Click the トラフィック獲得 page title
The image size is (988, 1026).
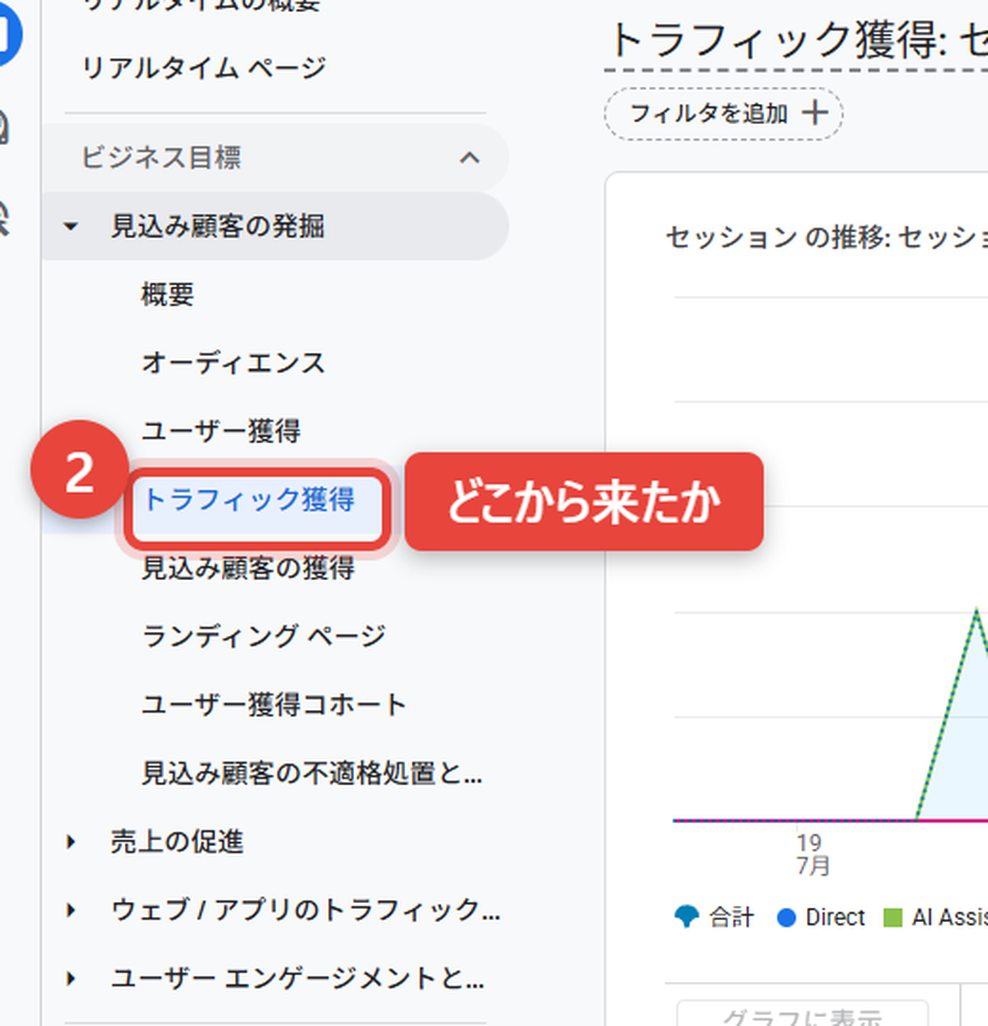798,41
